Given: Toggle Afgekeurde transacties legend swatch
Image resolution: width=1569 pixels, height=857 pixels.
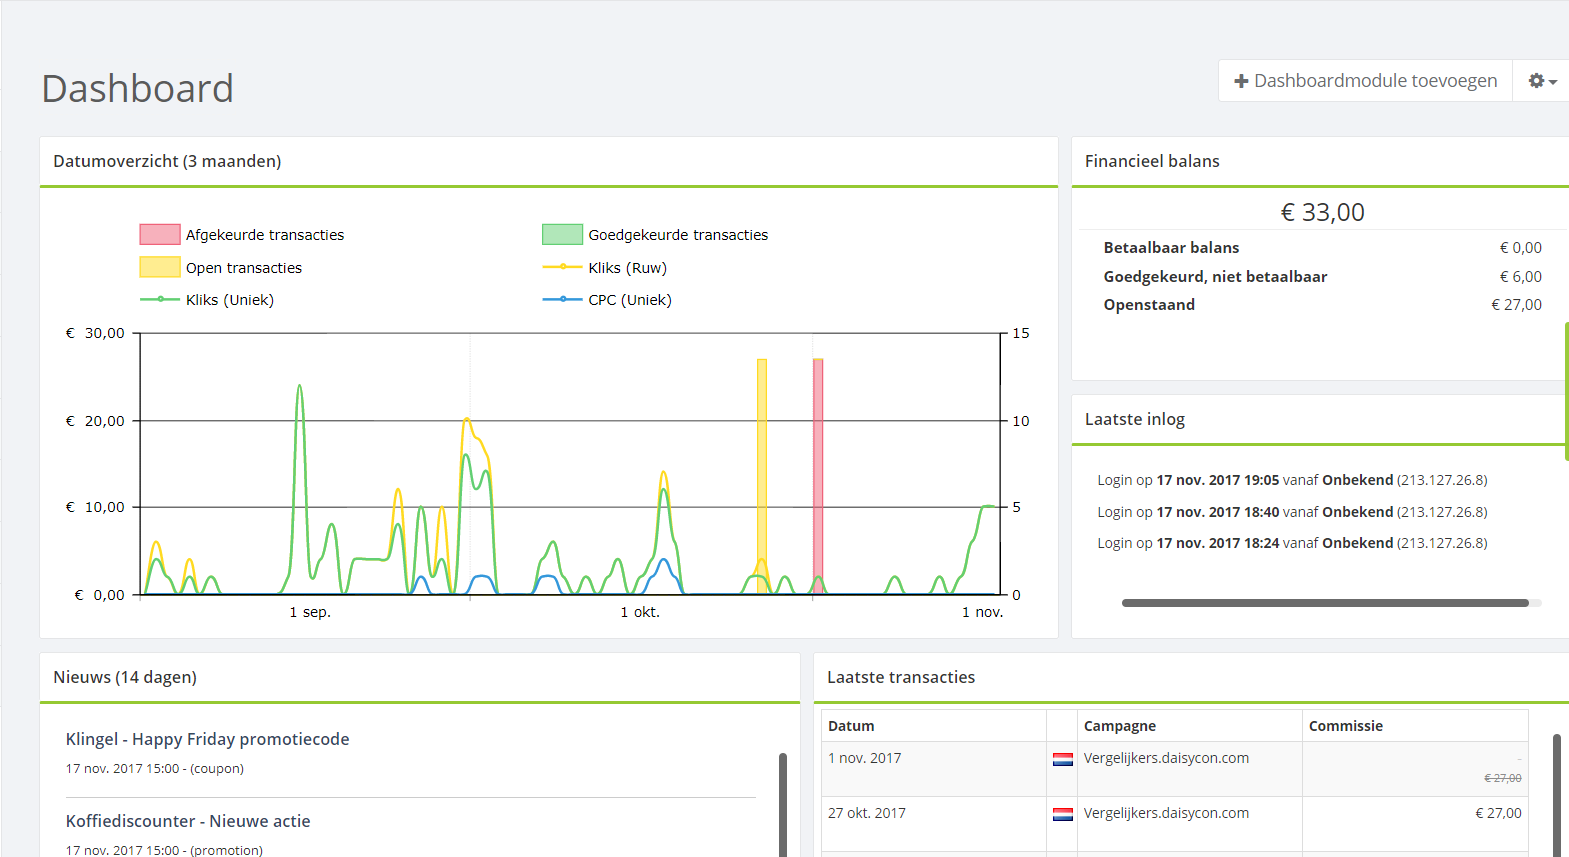Looking at the screenshot, I should click(160, 235).
